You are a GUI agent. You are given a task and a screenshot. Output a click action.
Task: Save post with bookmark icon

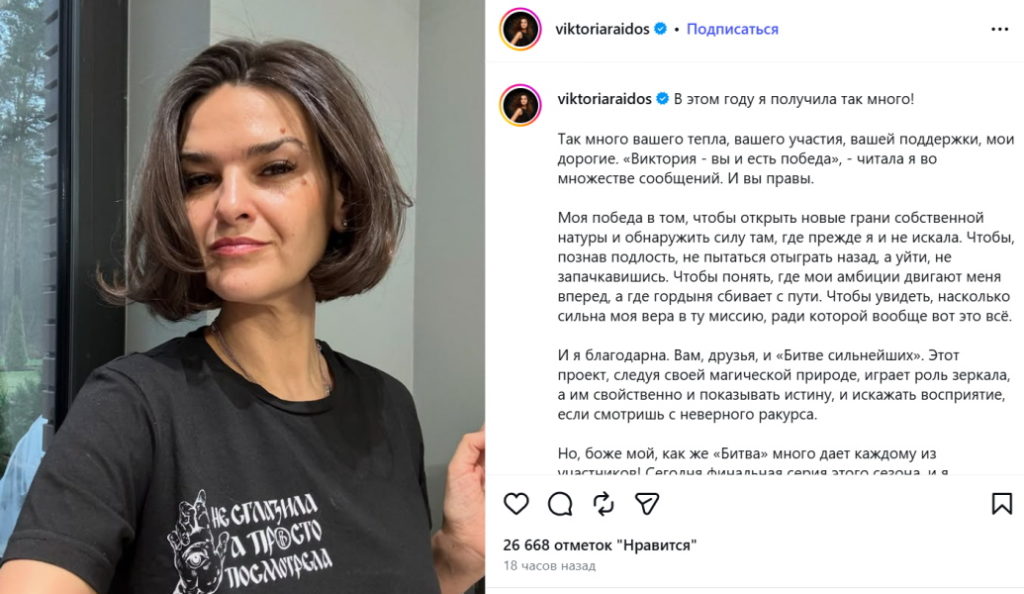click(x=1002, y=503)
